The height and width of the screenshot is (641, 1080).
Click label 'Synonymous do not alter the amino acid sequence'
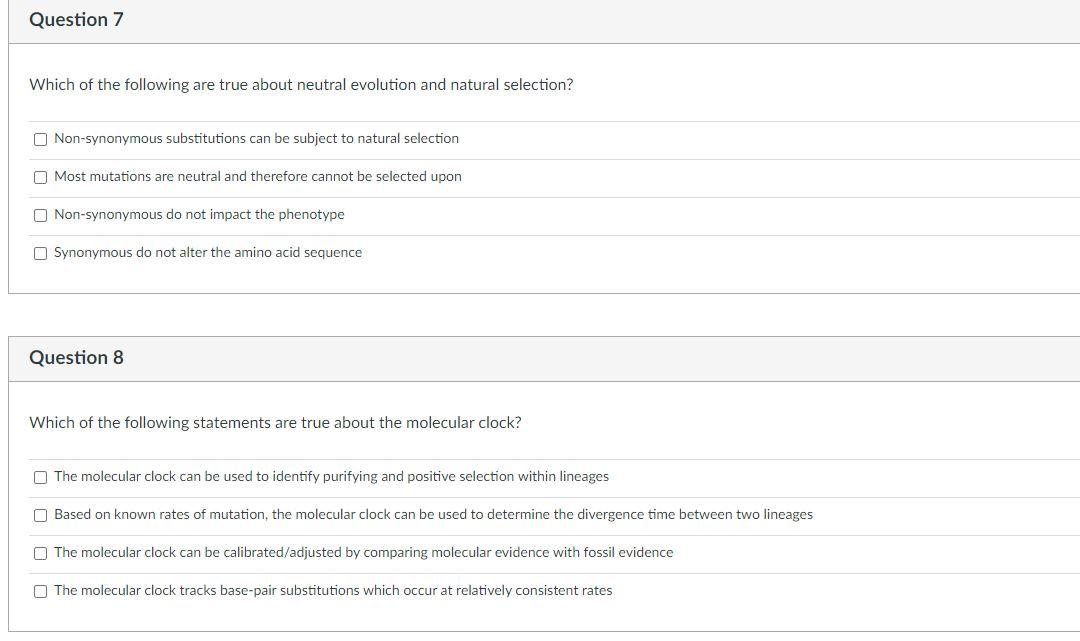click(x=208, y=253)
